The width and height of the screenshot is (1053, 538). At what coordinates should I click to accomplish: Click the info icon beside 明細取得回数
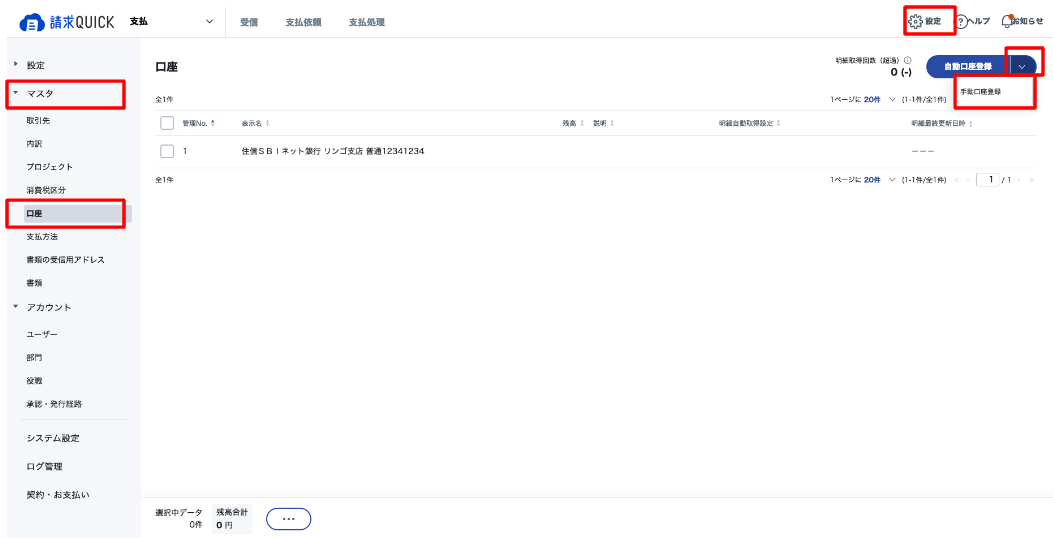908,60
